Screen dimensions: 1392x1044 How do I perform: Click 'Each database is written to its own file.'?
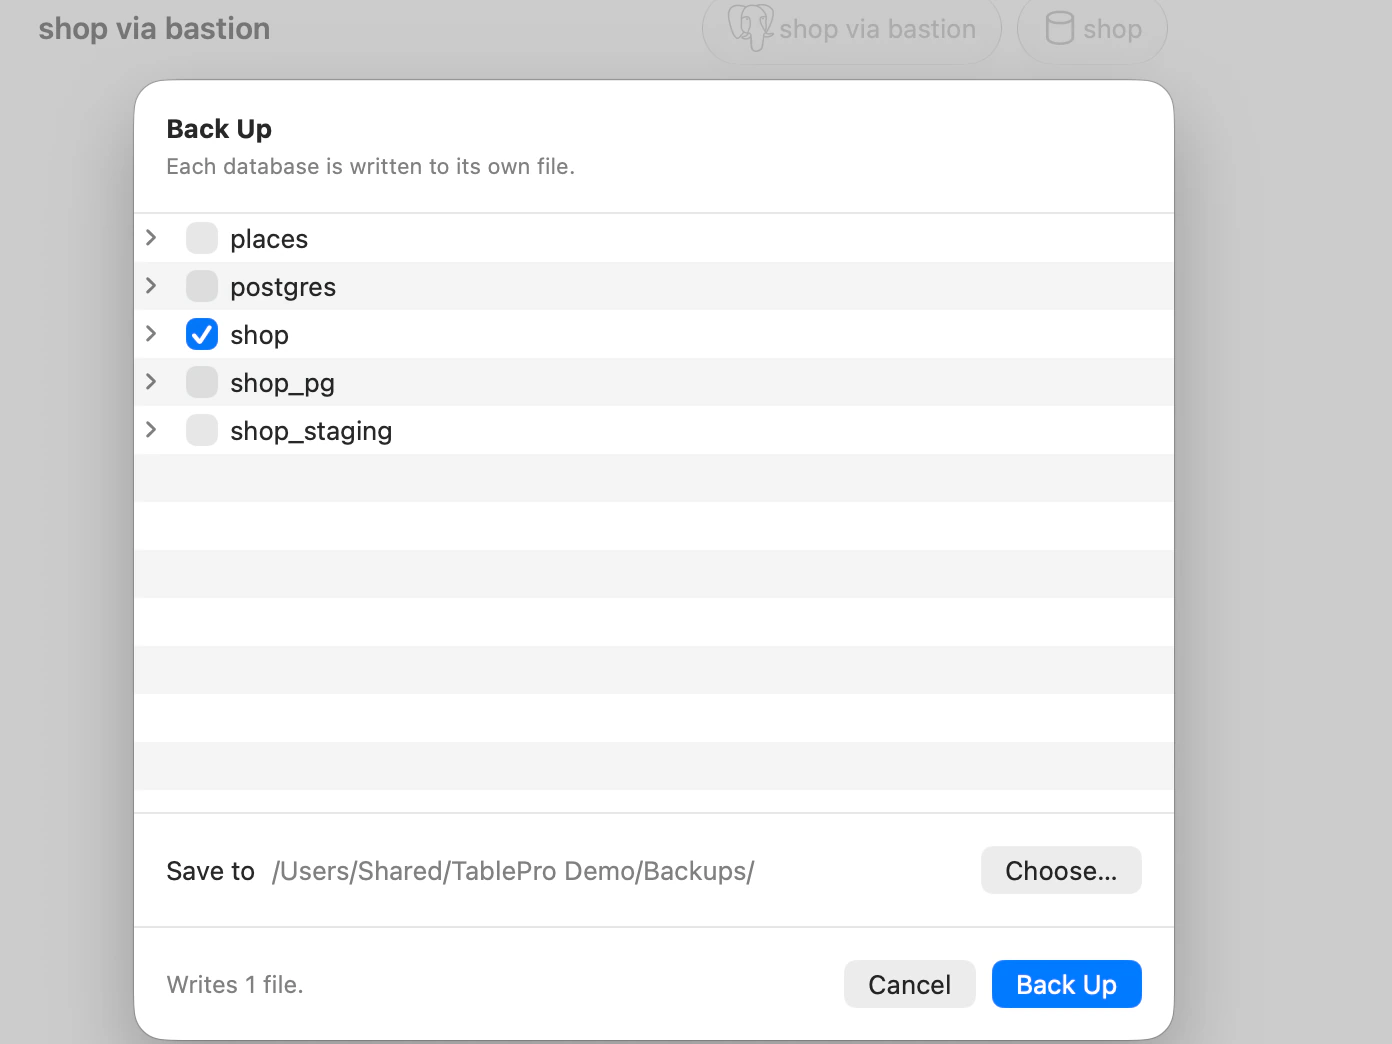pos(370,166)
